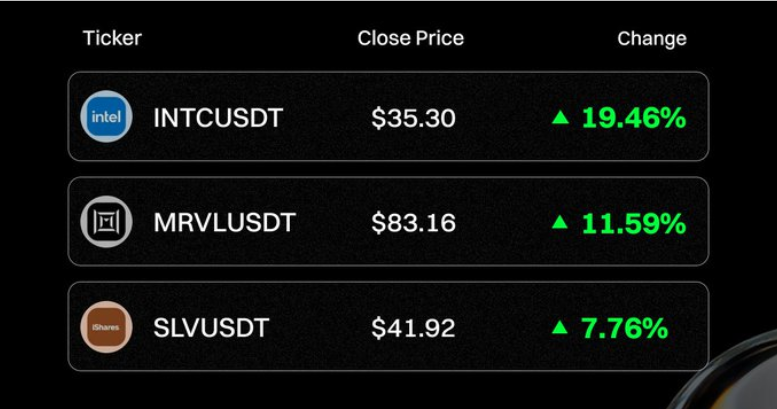Click the Intel logo icon
777x409 pixels.
pyautogui.click(x=106, y=117)
